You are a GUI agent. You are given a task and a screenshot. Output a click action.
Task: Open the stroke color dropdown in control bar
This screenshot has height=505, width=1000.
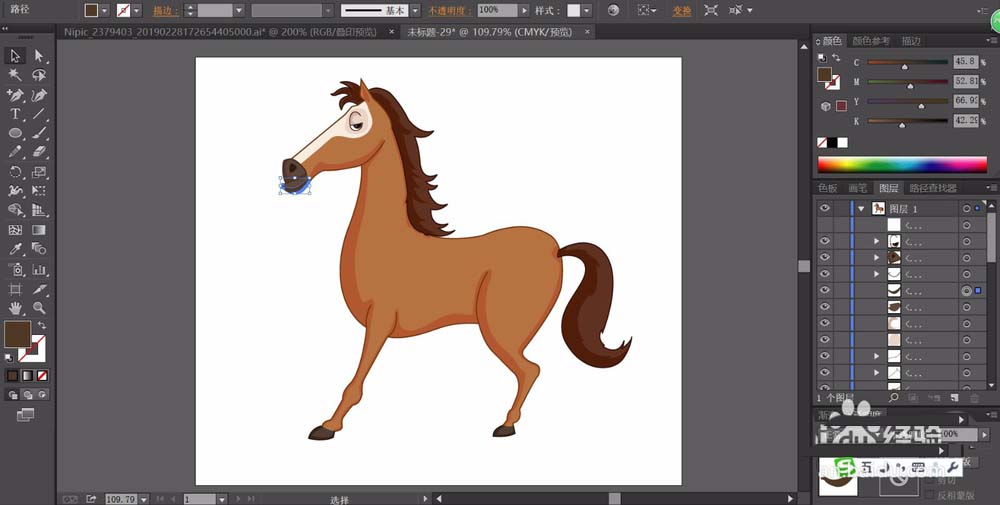[136, 11]
